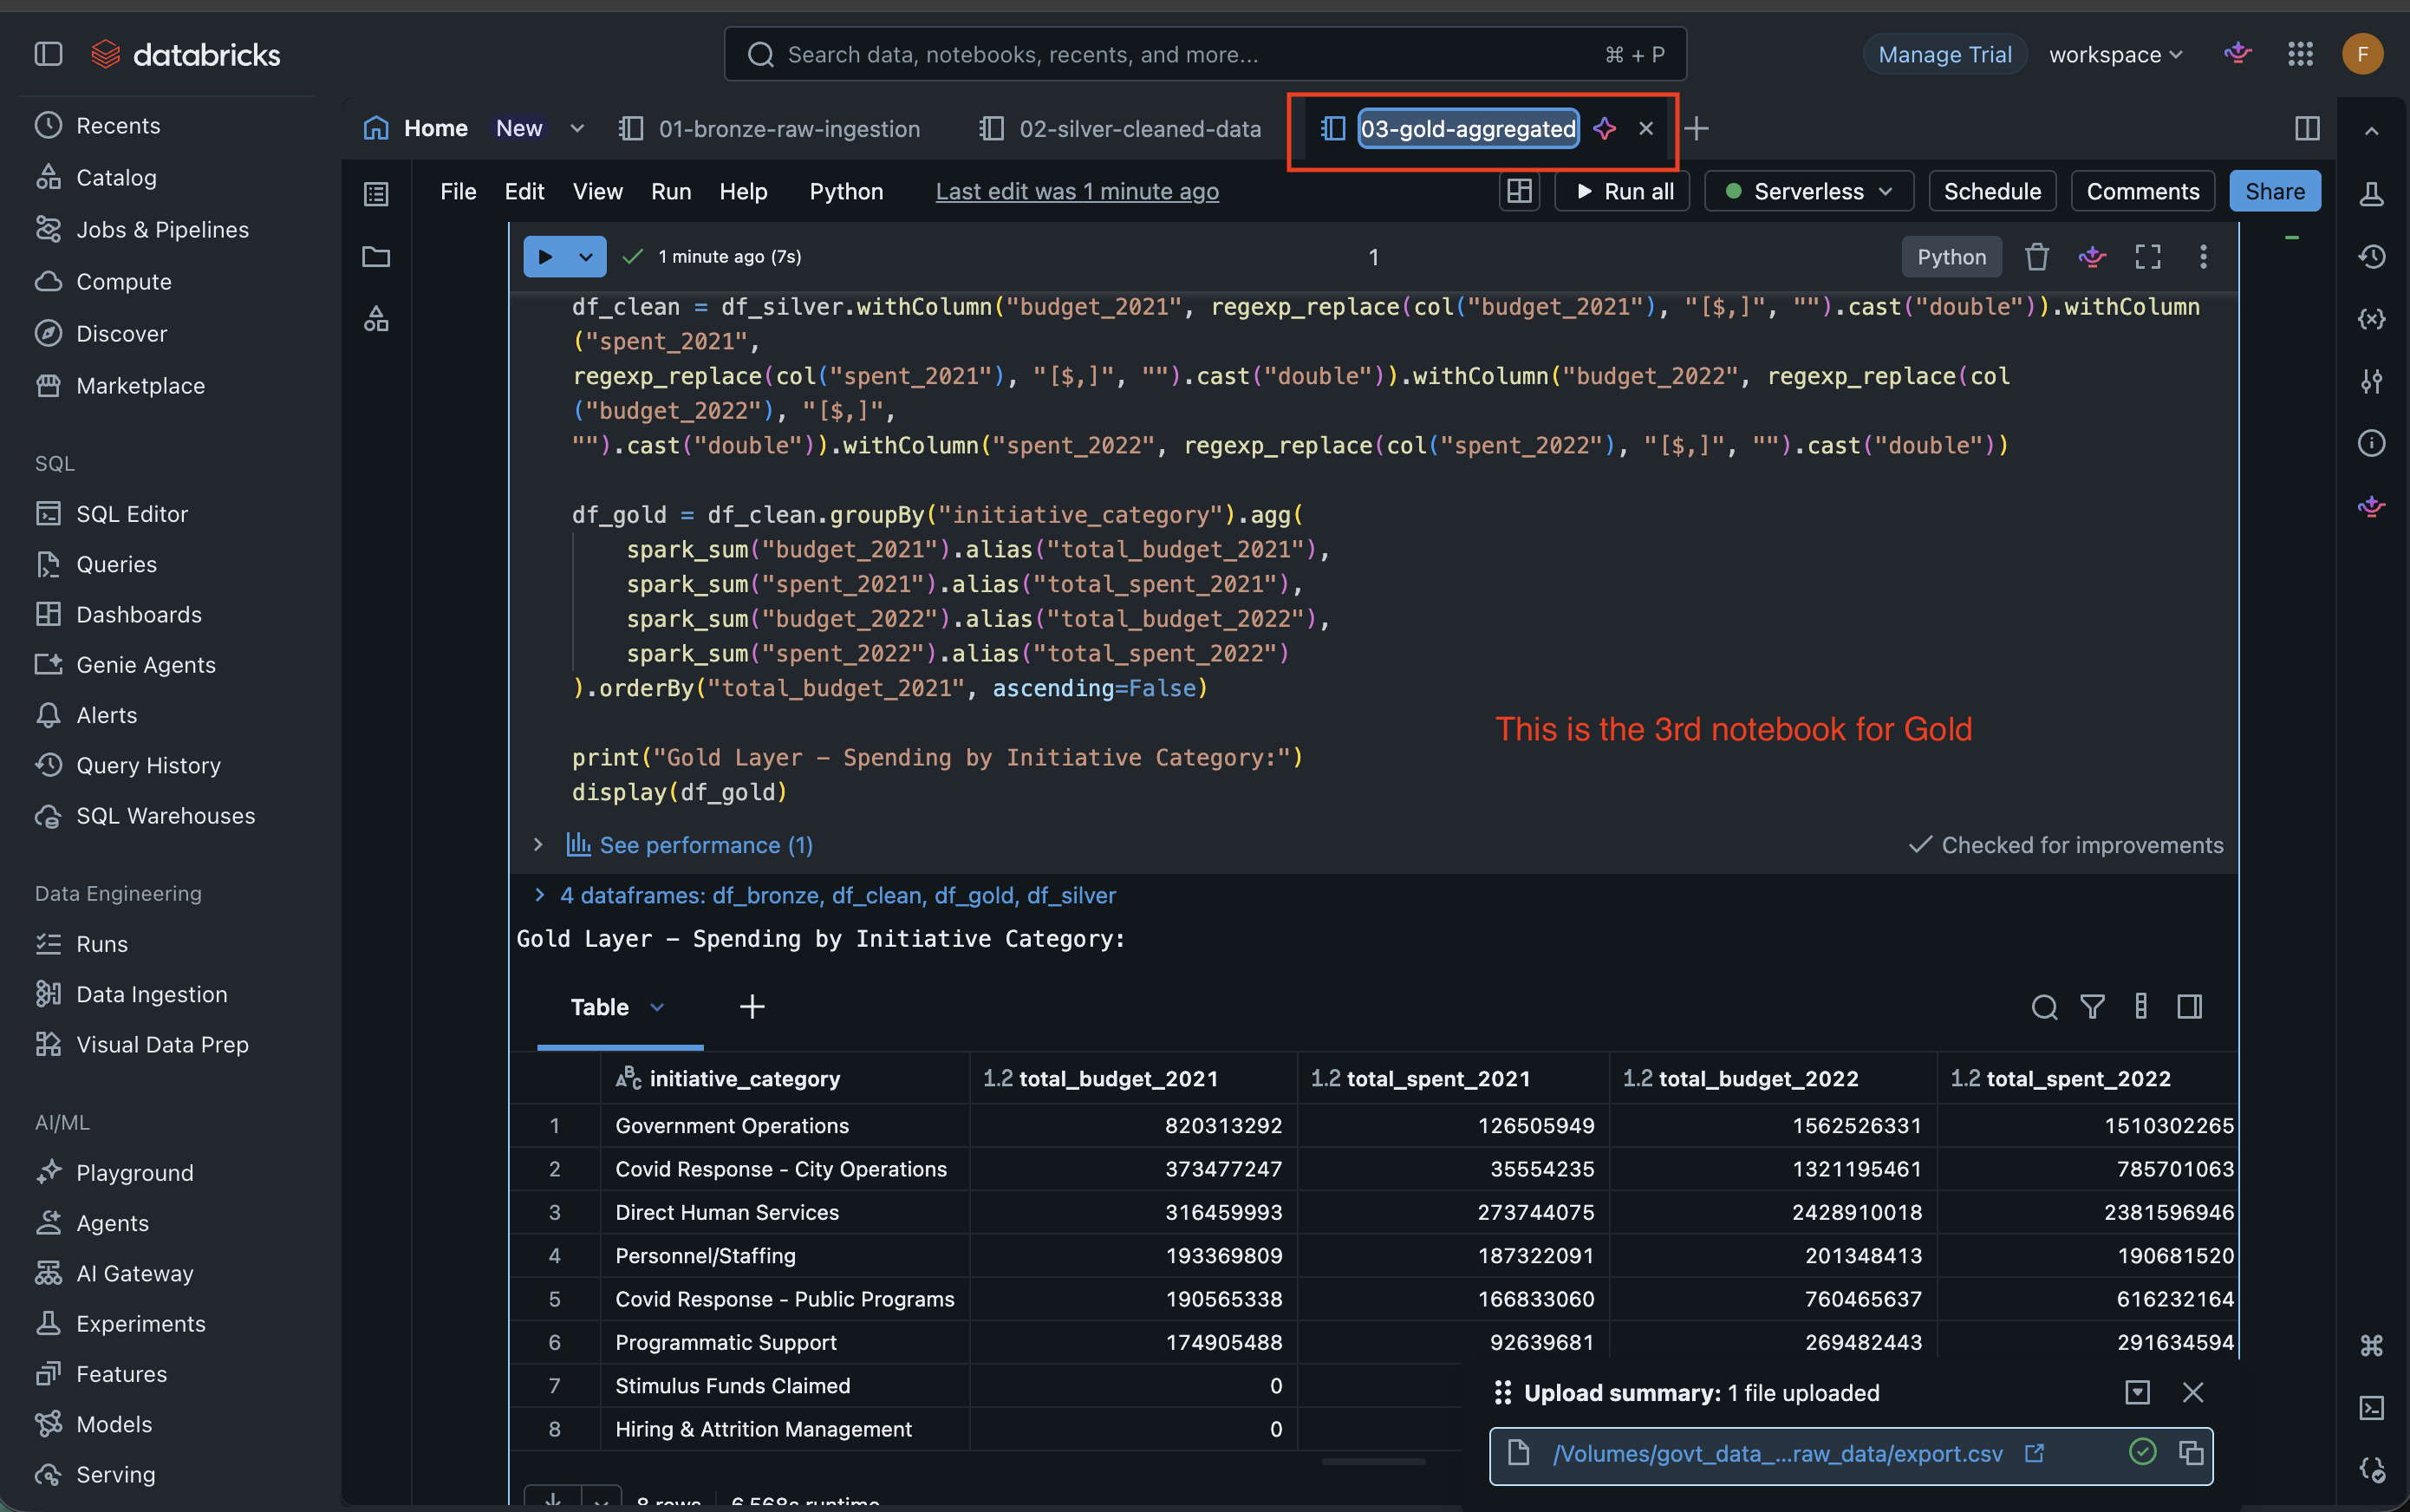Open run cell dropdown arrow

[x=586, y=257]
